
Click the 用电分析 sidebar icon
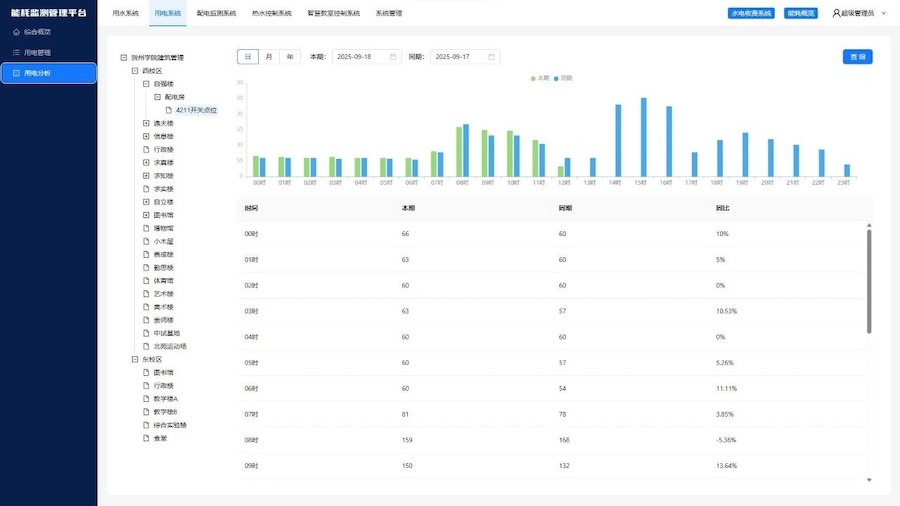tap(16, 73)
